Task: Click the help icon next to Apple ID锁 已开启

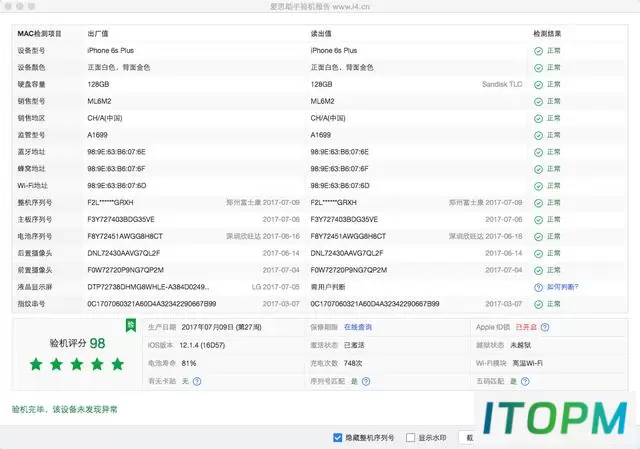Action: point(545,327)
